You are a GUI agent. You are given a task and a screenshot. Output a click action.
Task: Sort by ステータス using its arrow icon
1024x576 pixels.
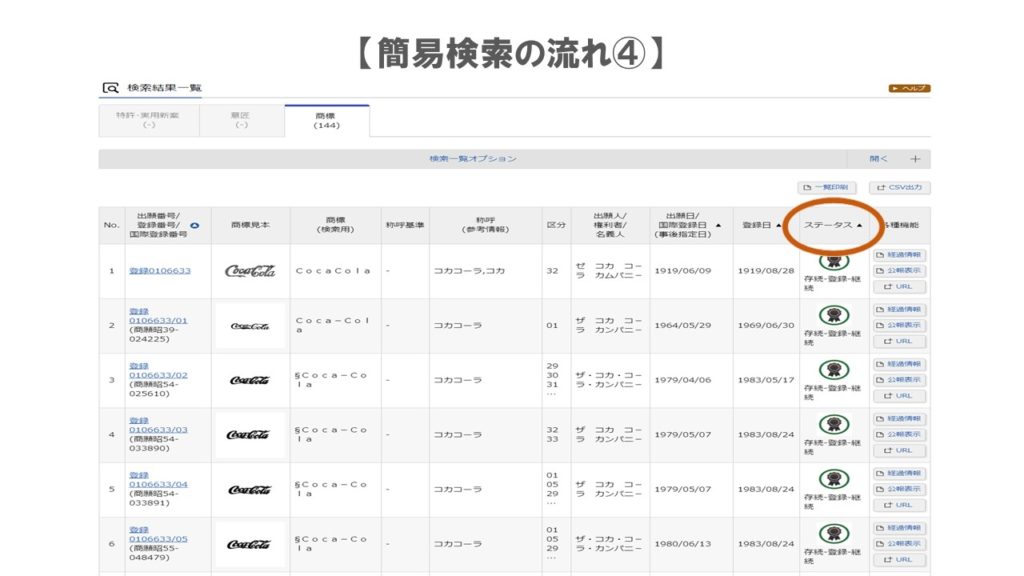coord(859,225)
